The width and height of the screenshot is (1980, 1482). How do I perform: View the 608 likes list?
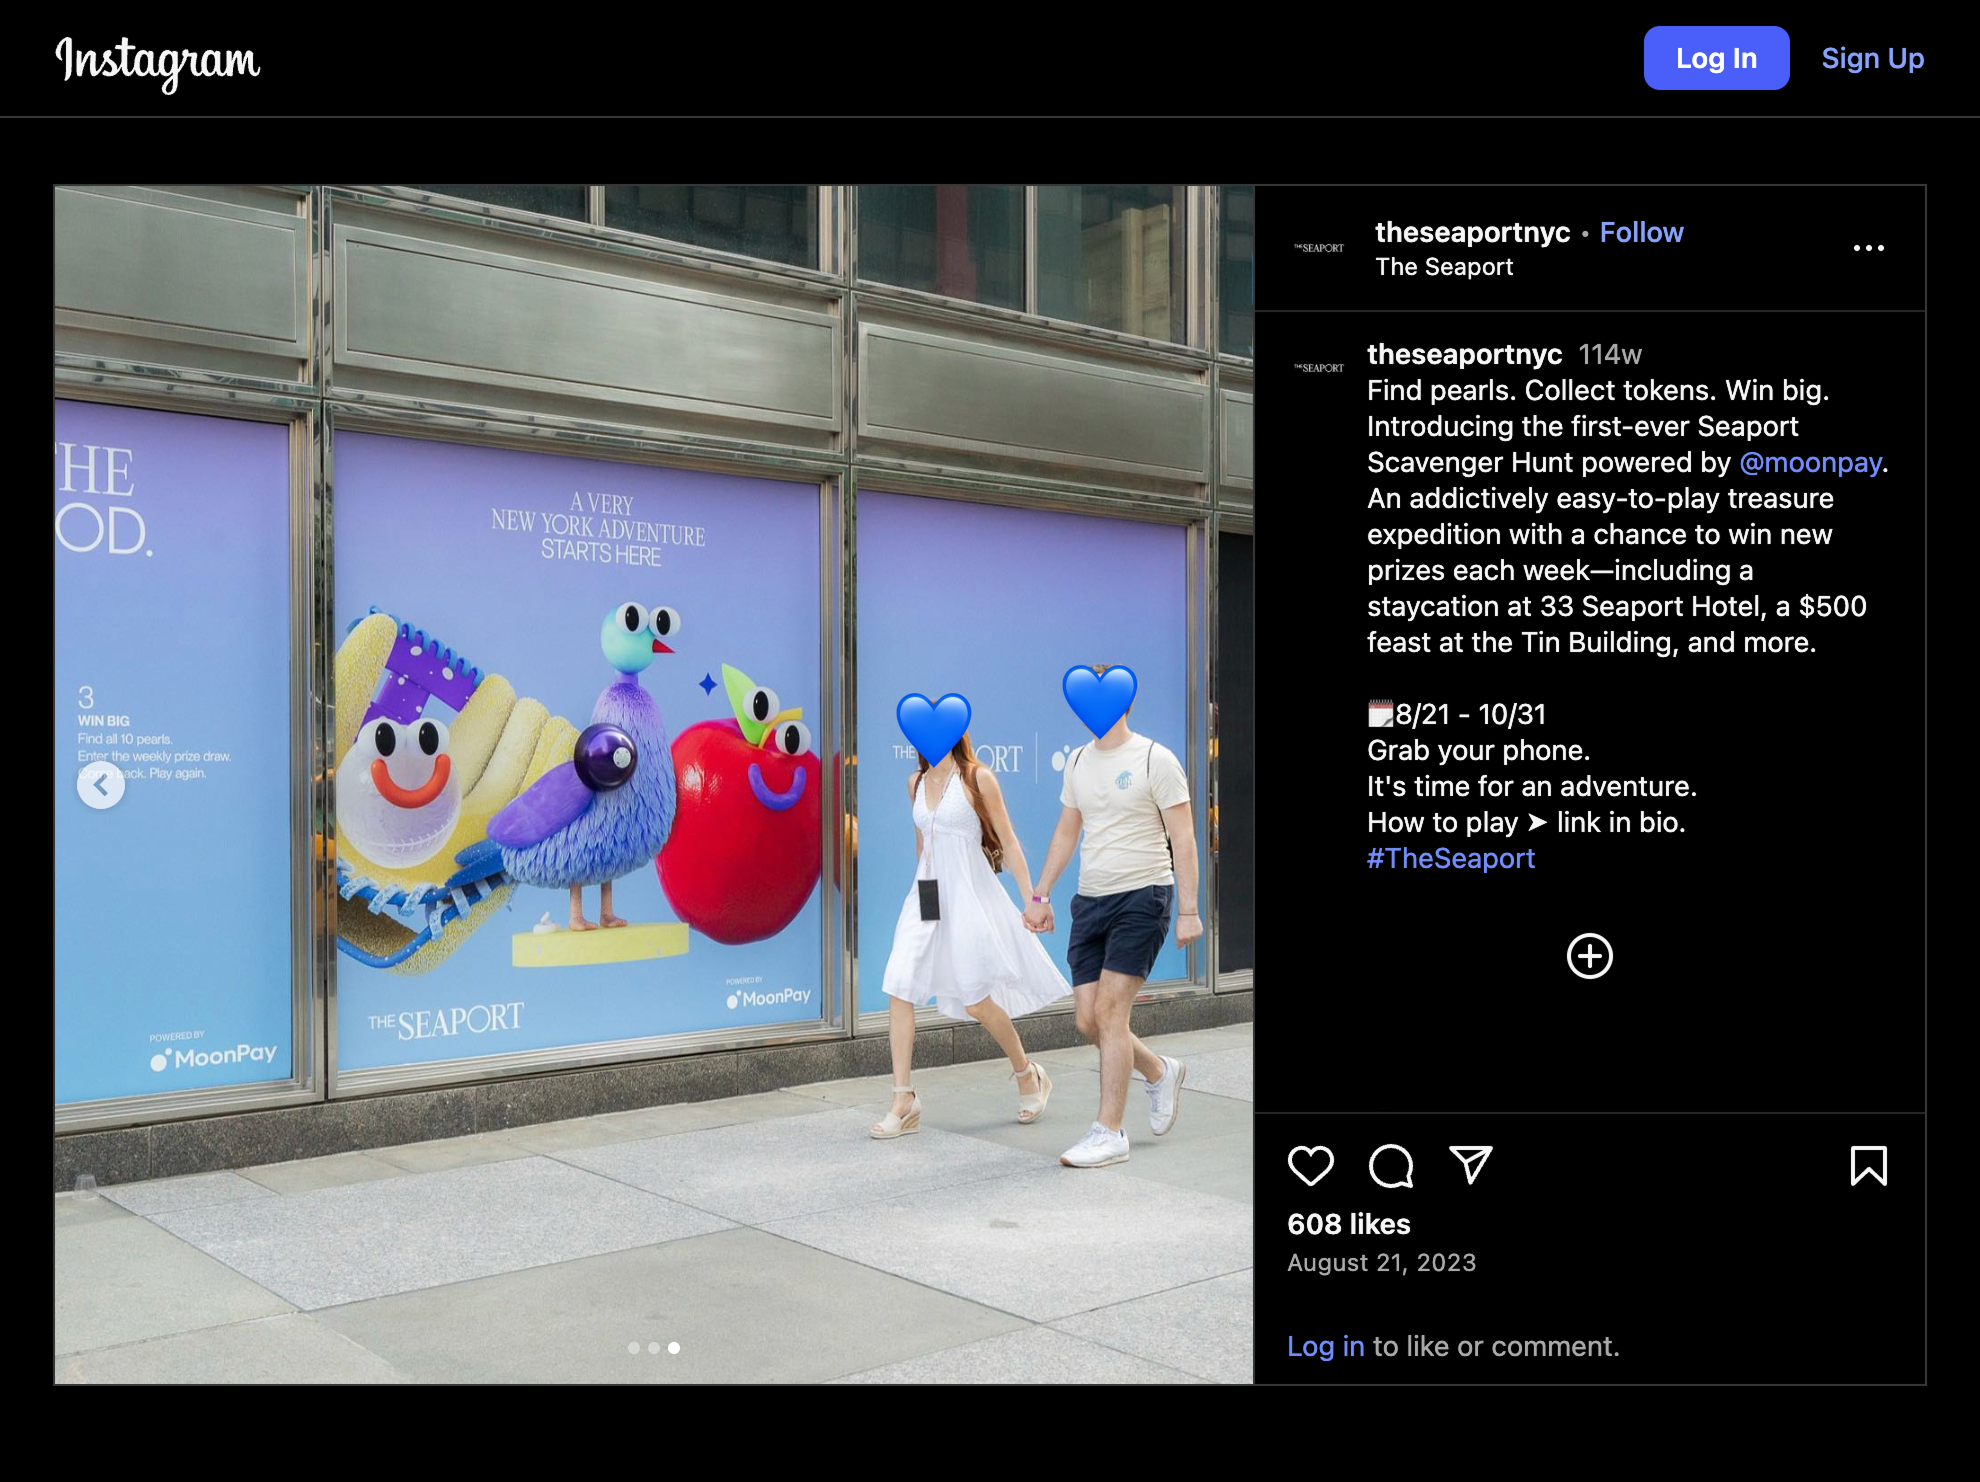click(x=1348, y=1224)
